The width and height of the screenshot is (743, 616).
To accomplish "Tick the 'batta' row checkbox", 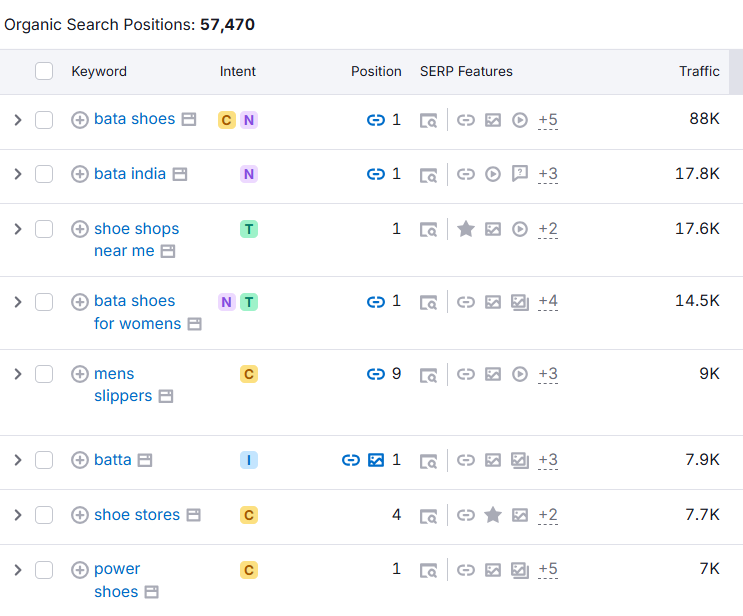I will 44,460.
